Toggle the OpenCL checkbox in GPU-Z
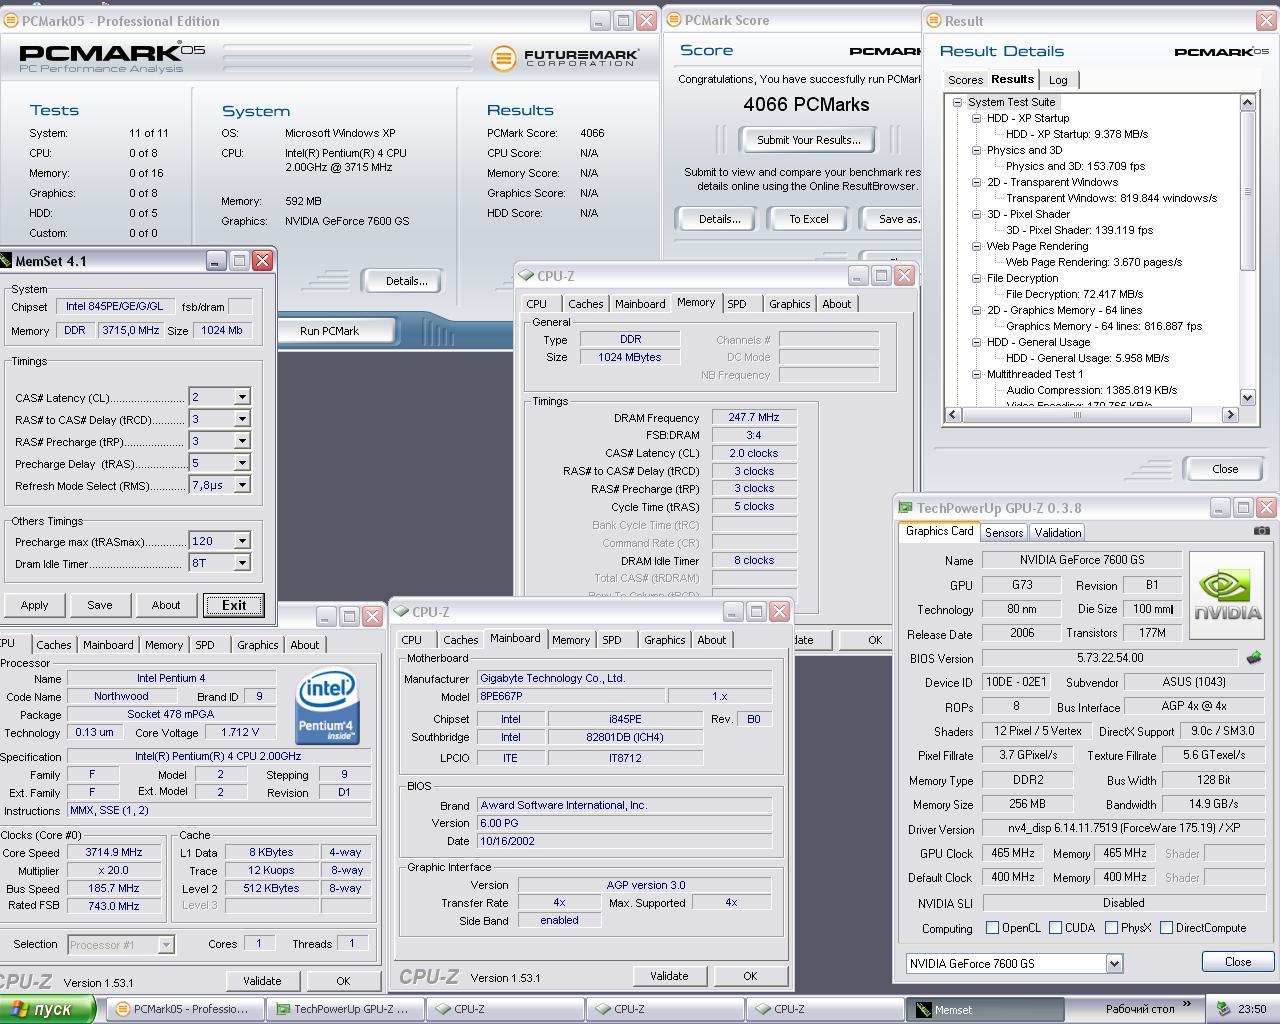 (x=993, y=928)
